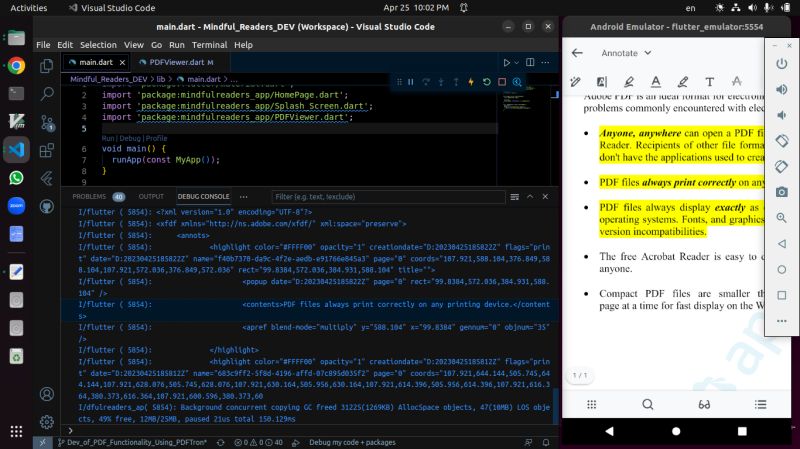Select the smart pen annotation tool
800x449 pixels.
pyautogui.click(x=576, y=82)
